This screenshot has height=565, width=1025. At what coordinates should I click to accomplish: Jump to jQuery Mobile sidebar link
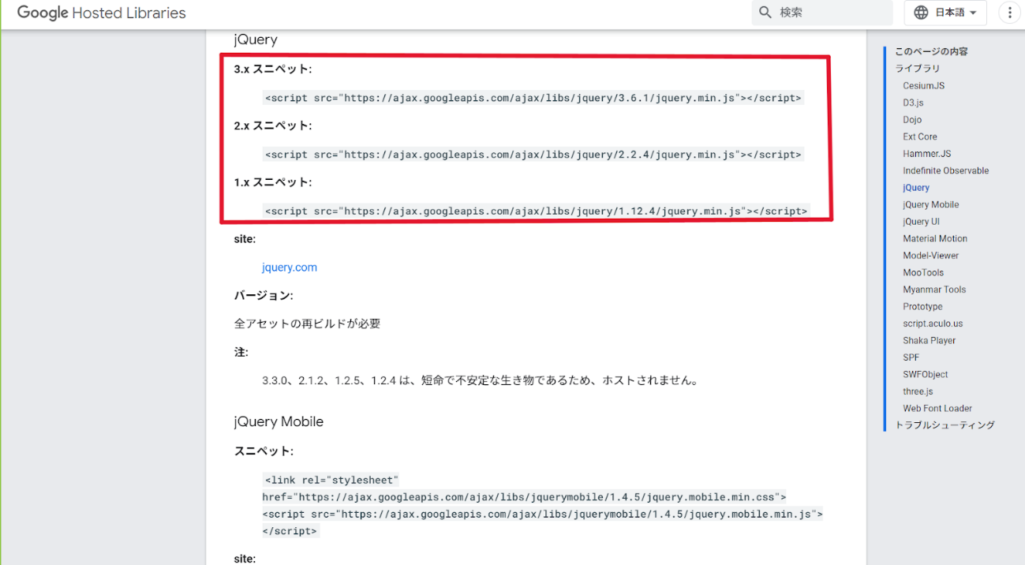pyautogui.click(x=931, y=205)
